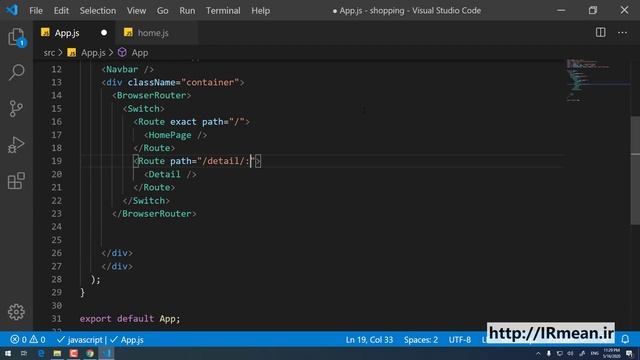Click the export default App statement

coord(130,318)
